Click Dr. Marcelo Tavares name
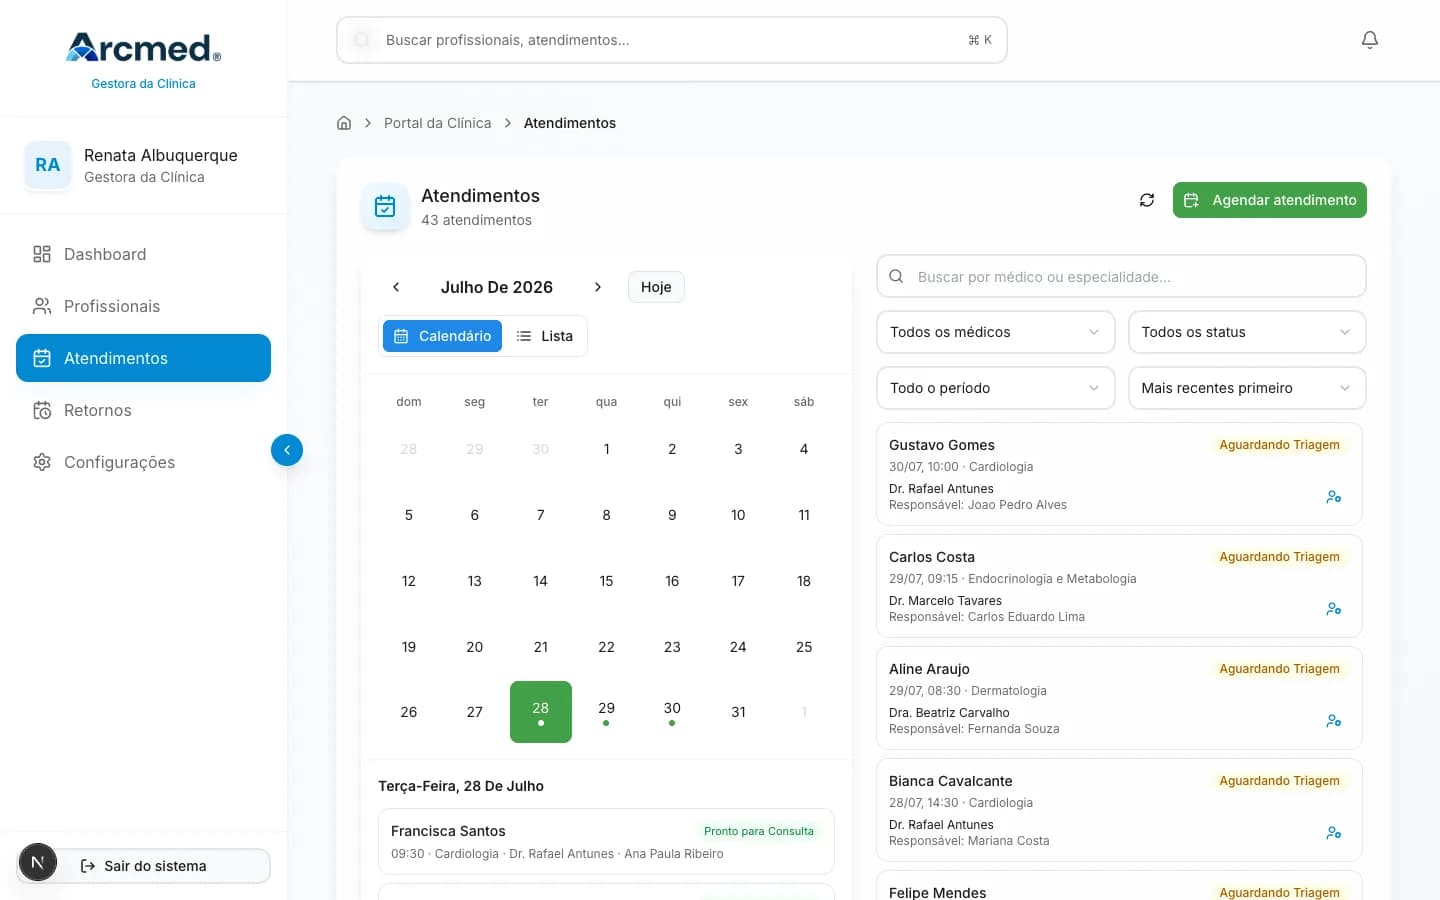The width and height of the screenshot is (1440, 900). click(945, 601)
